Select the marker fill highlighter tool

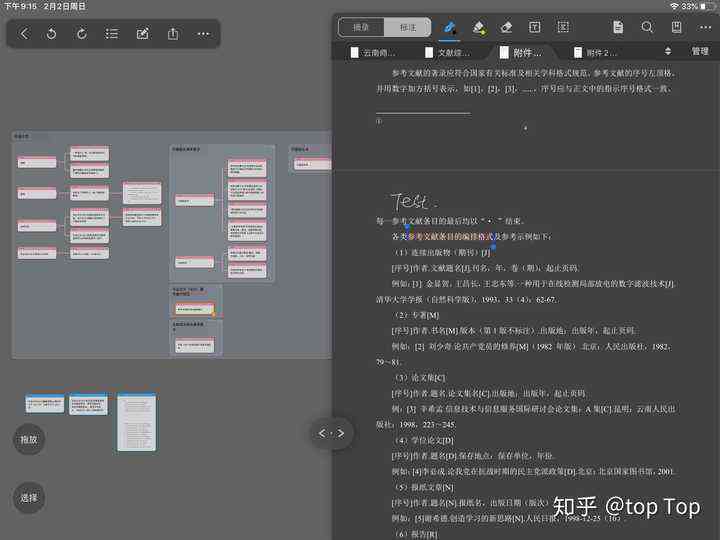[479, 28]
